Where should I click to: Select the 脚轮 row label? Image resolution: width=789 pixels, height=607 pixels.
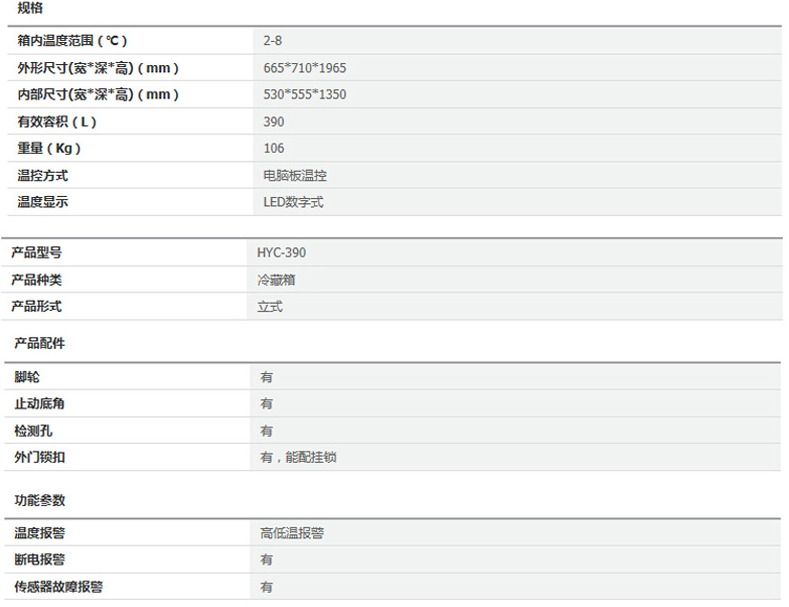click(x=28, y=377)
